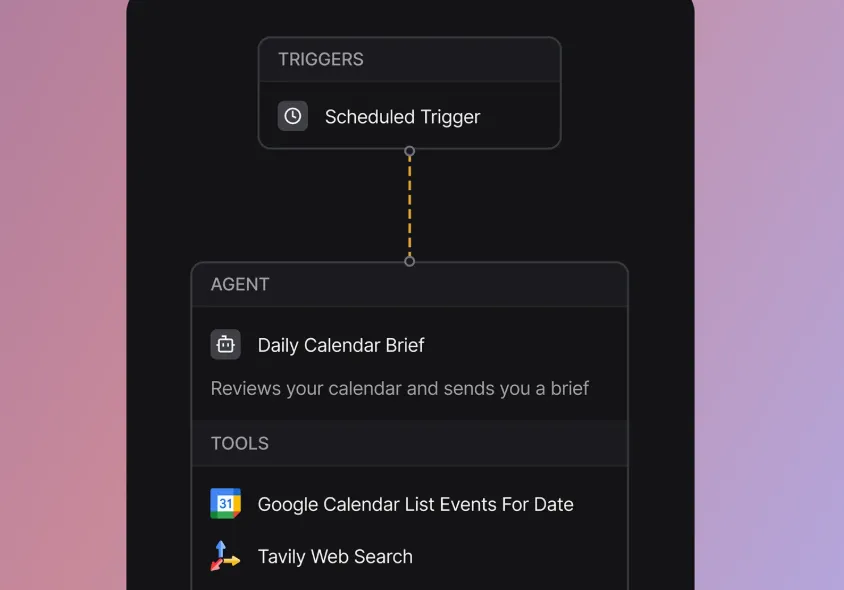Click the AGENT section header
This screenshot has width=844, height=590.
click(239, 284)
